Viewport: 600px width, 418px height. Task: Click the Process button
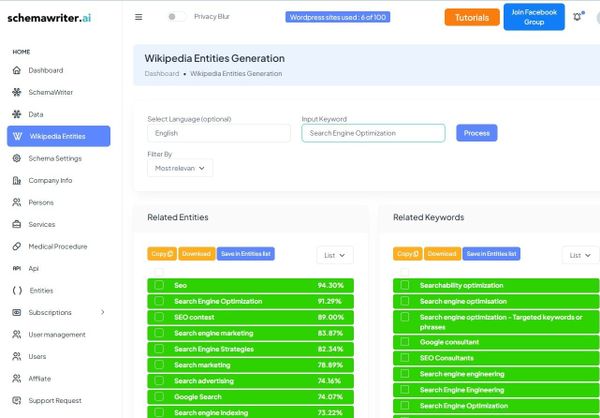476,133
